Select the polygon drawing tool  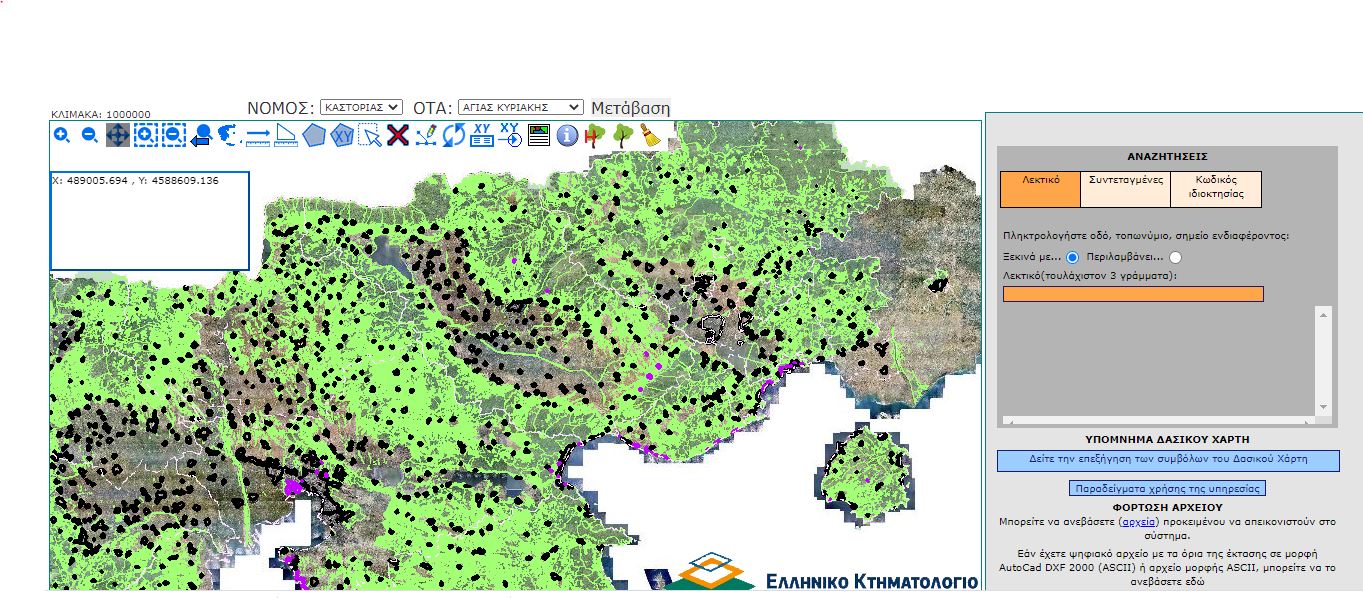tap(315, 135)
